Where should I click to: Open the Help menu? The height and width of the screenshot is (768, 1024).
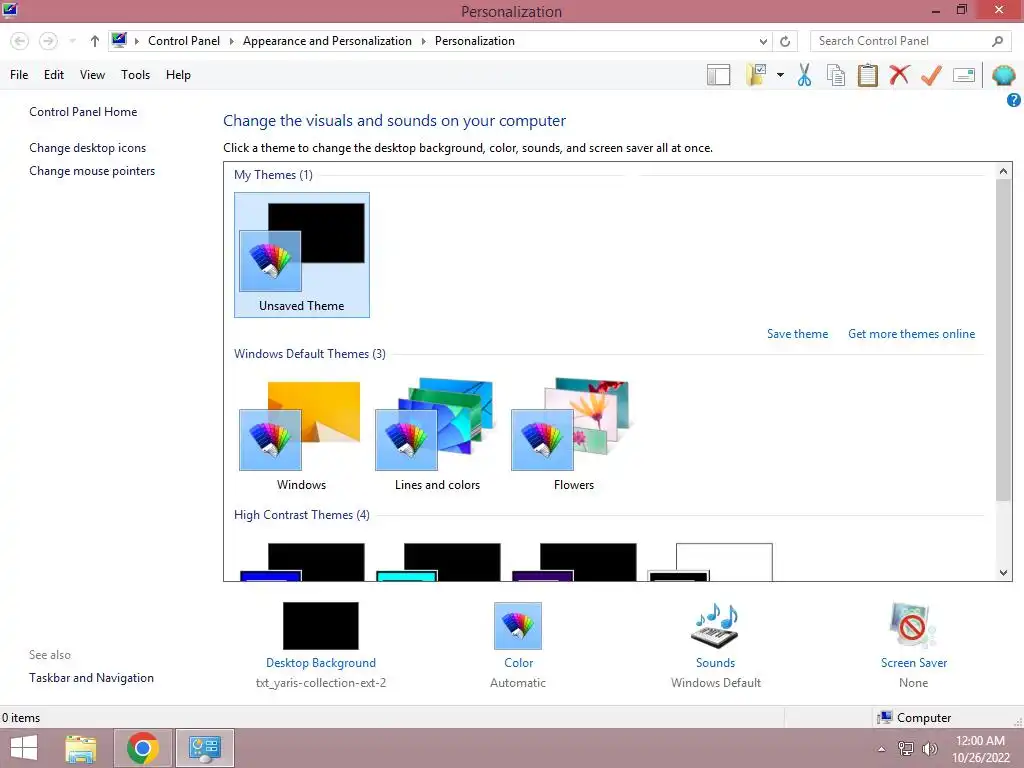(x=178, y=74)
